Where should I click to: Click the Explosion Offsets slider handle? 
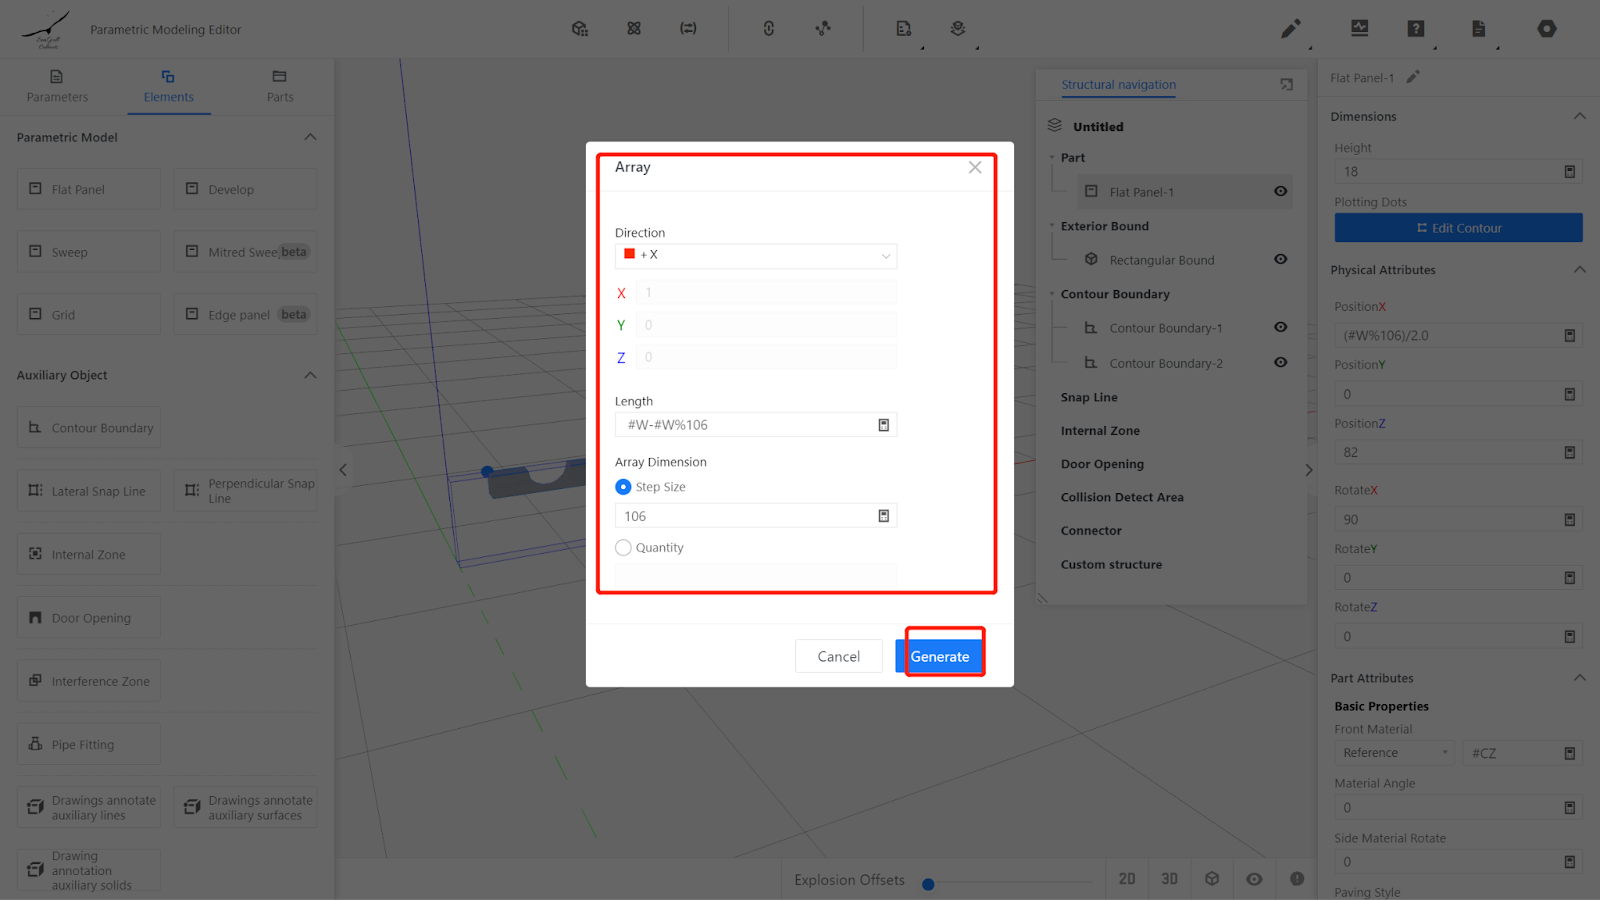pyautogui.click(x=928, y=884)
